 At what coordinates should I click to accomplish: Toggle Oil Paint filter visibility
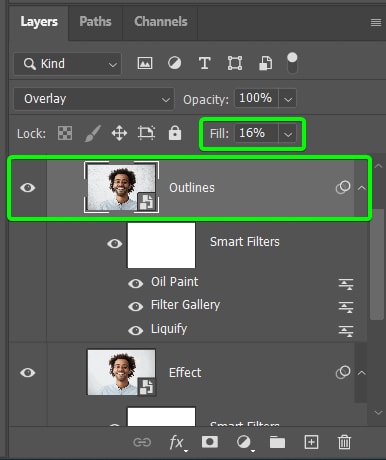(x=135, y=284)
